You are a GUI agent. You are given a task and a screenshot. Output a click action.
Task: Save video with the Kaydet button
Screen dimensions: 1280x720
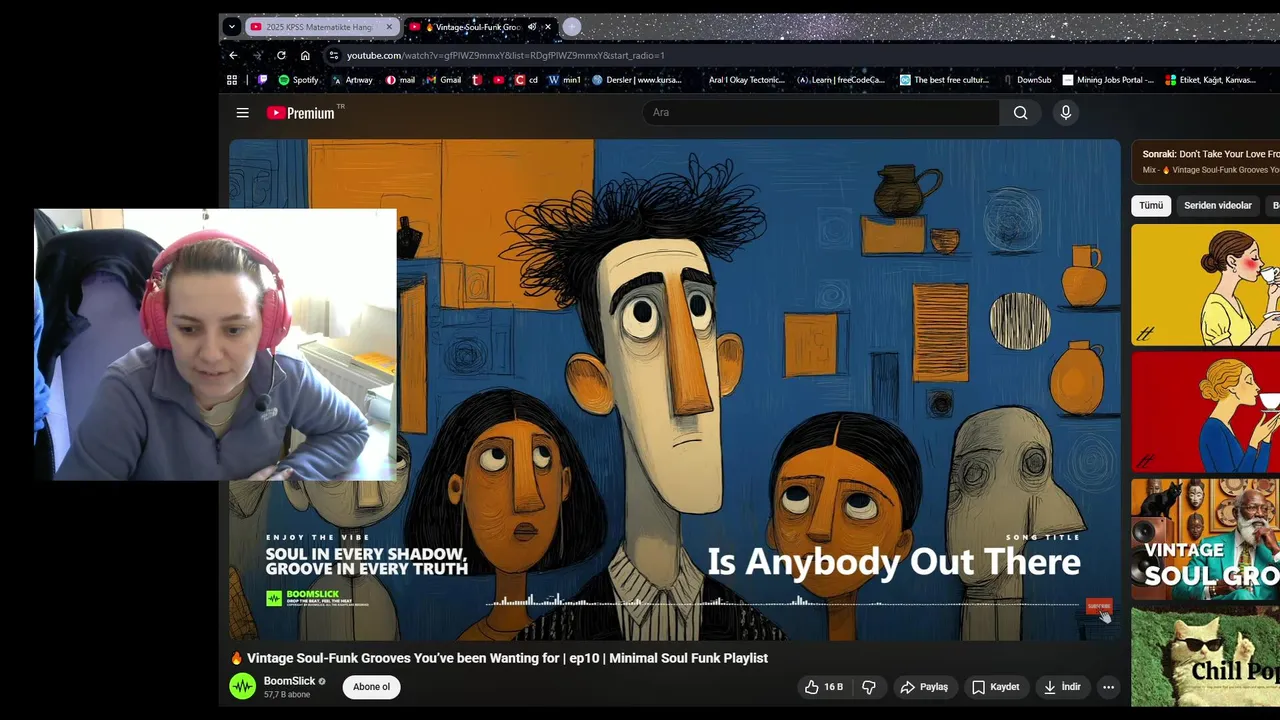[x=995, y=687]
